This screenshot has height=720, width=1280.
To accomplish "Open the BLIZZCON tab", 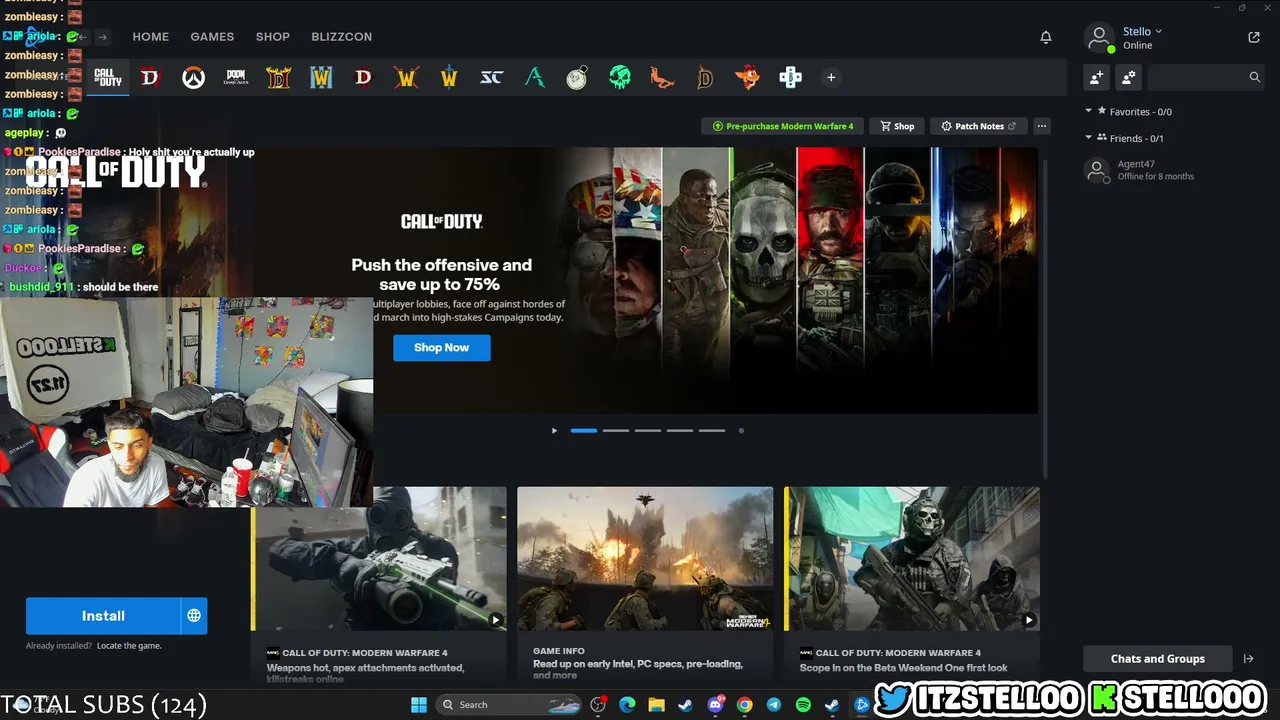I will (x=342, y=37).
